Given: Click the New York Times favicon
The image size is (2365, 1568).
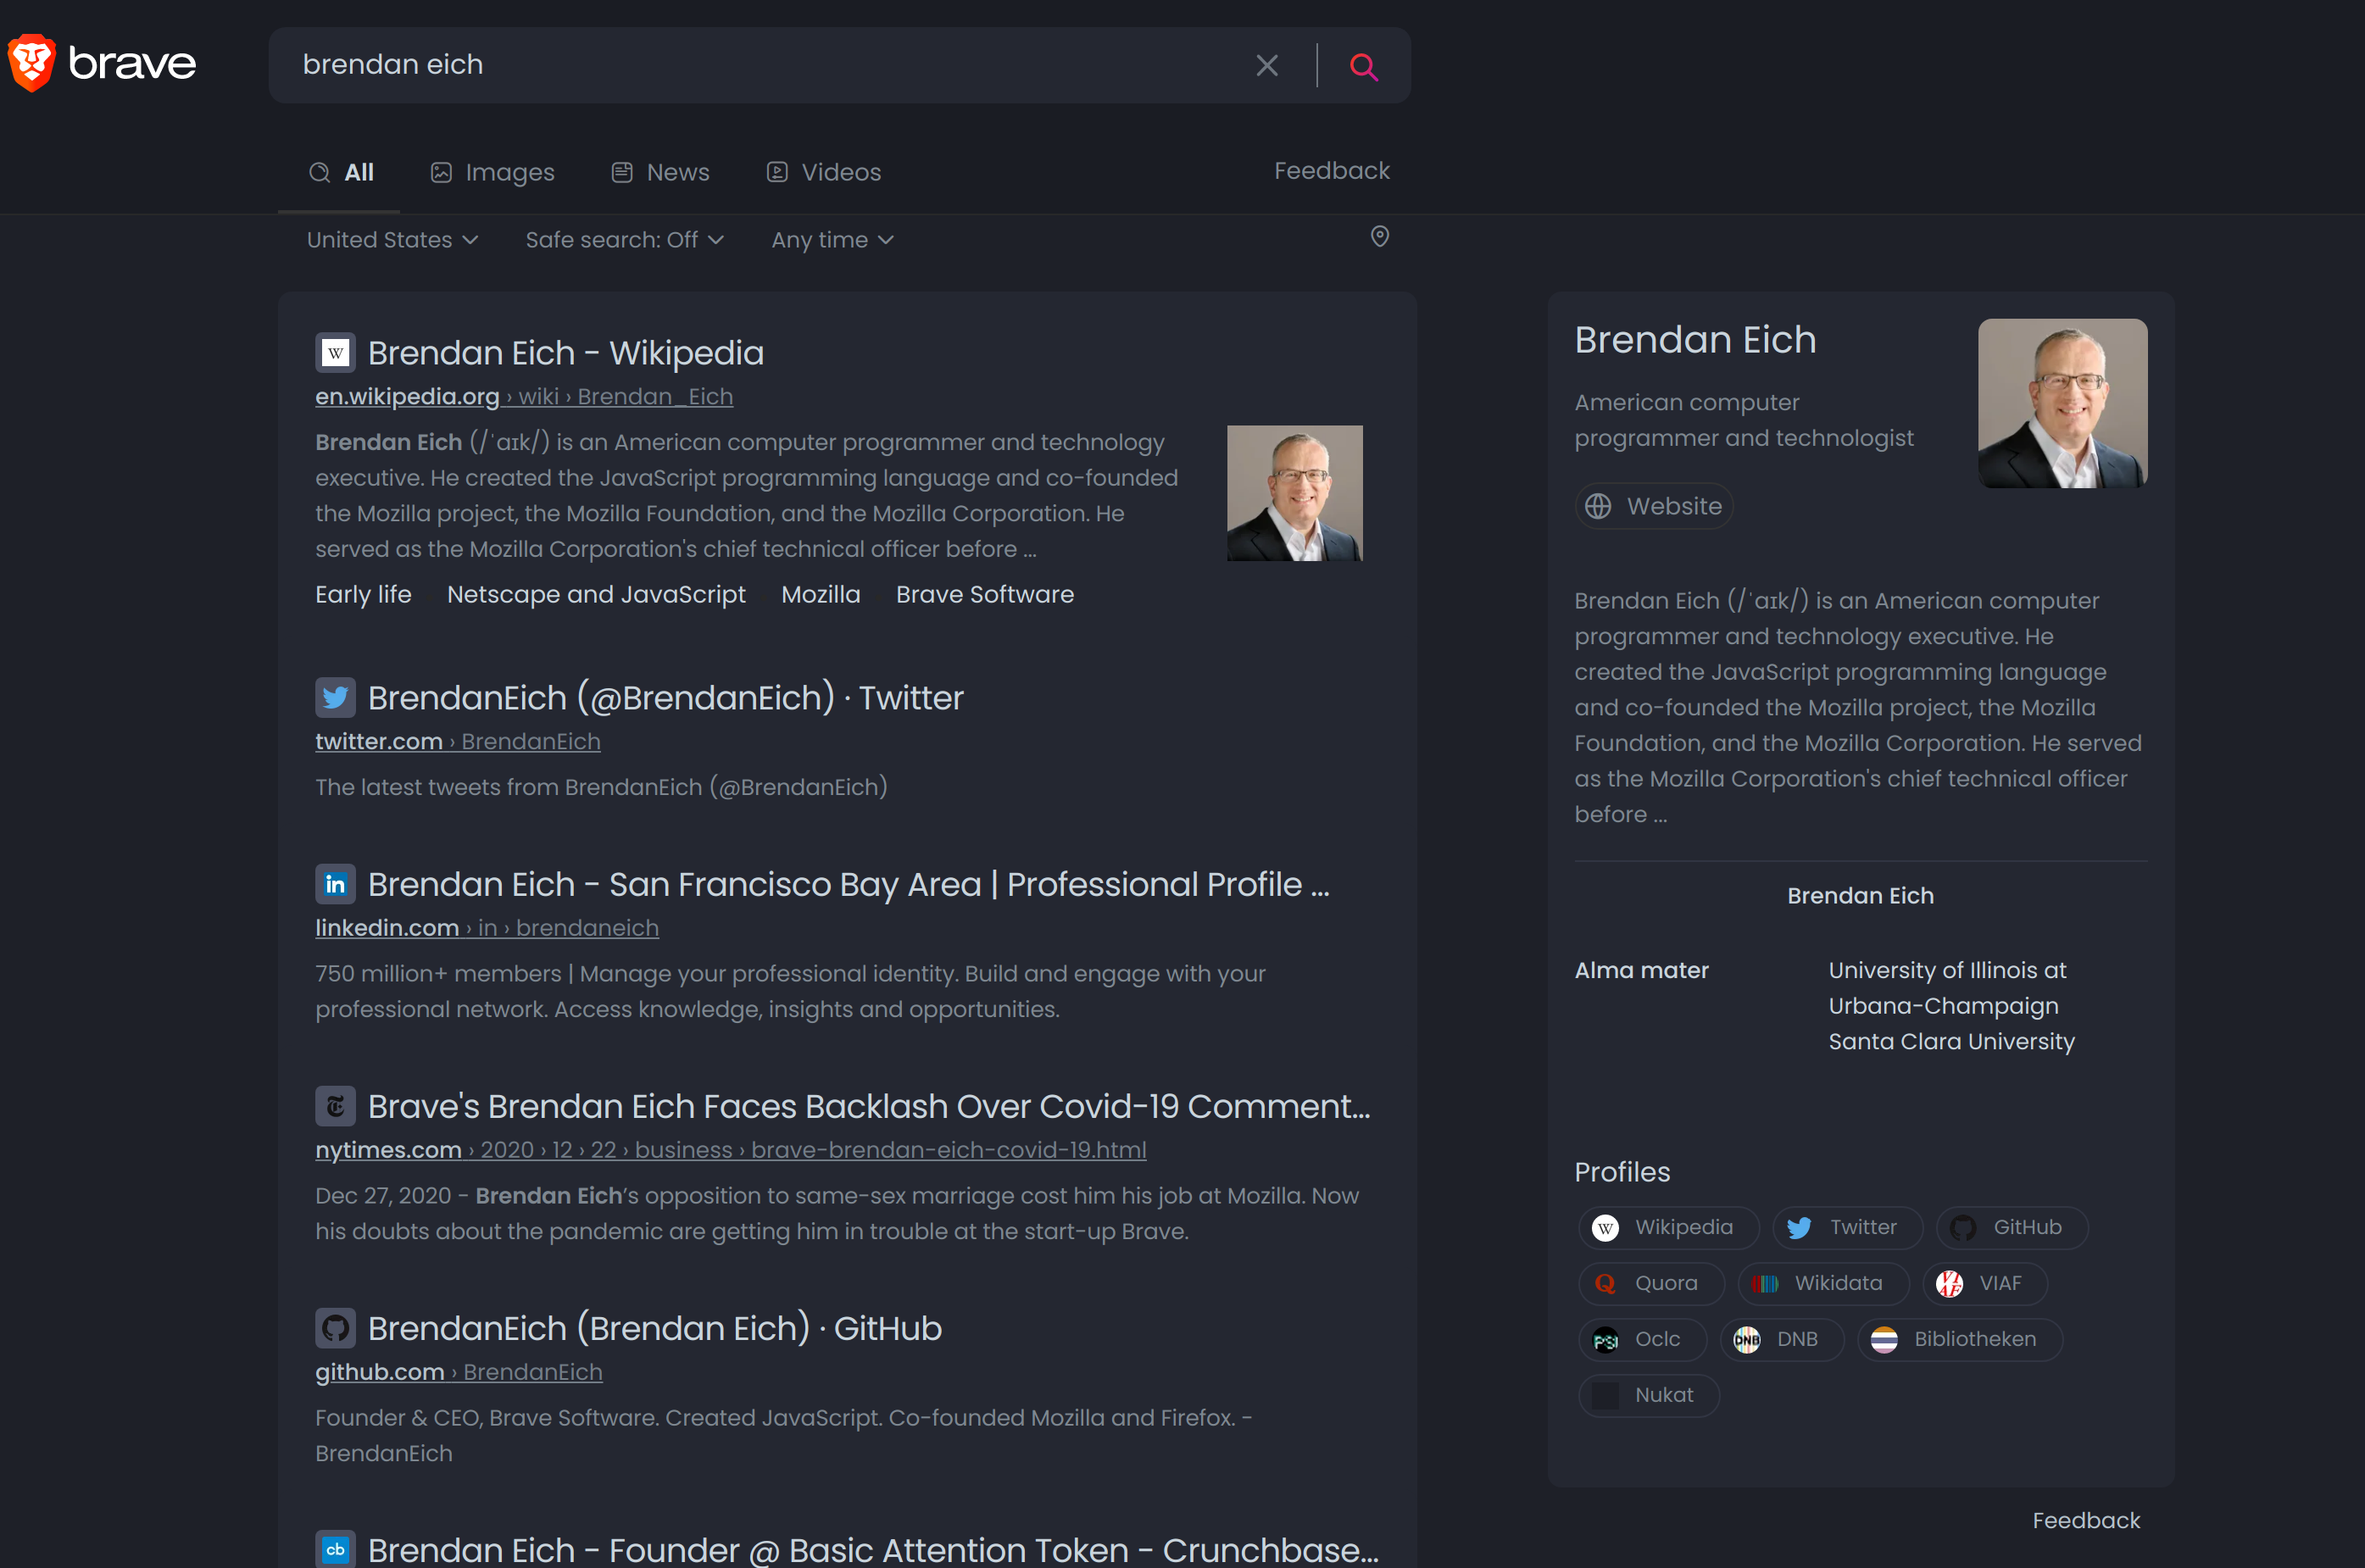Looking at the screenshot, I should click(335, 1107).
